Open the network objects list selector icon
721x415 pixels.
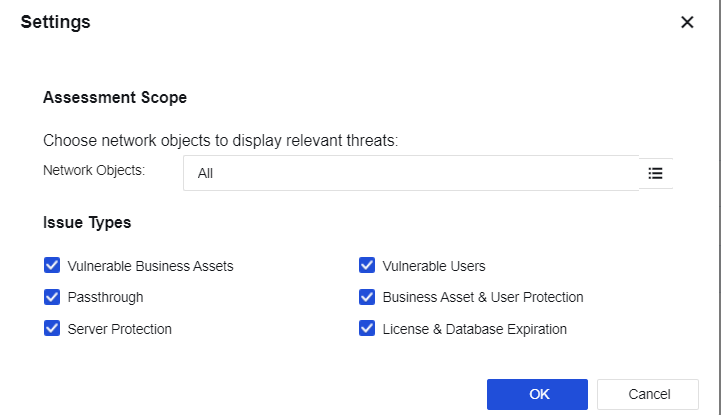pyautogui.click(x=655, y=173)
